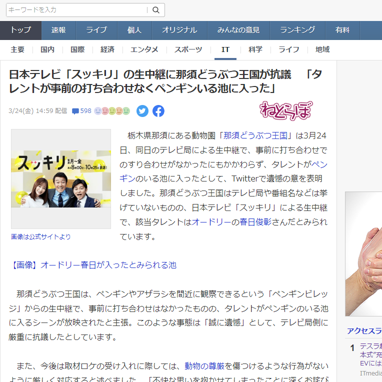Select the スポーツ category

188,50
